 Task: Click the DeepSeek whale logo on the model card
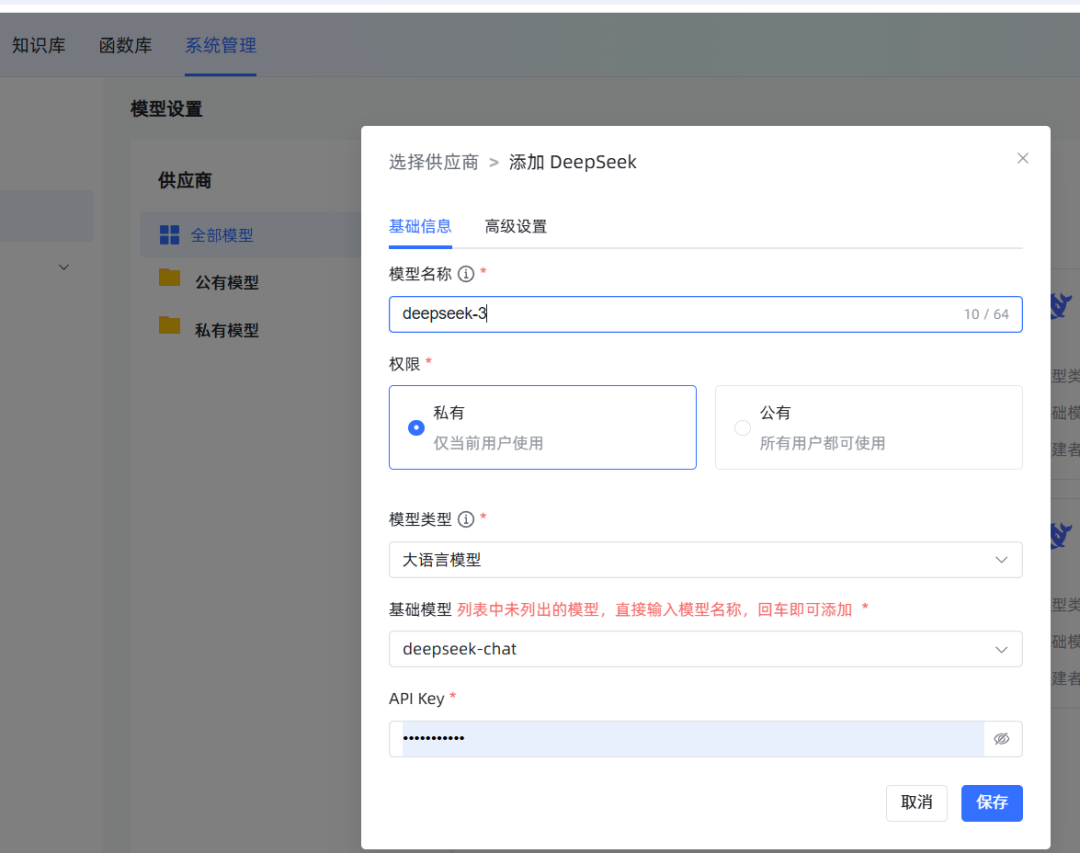[x=1060, y=307]
